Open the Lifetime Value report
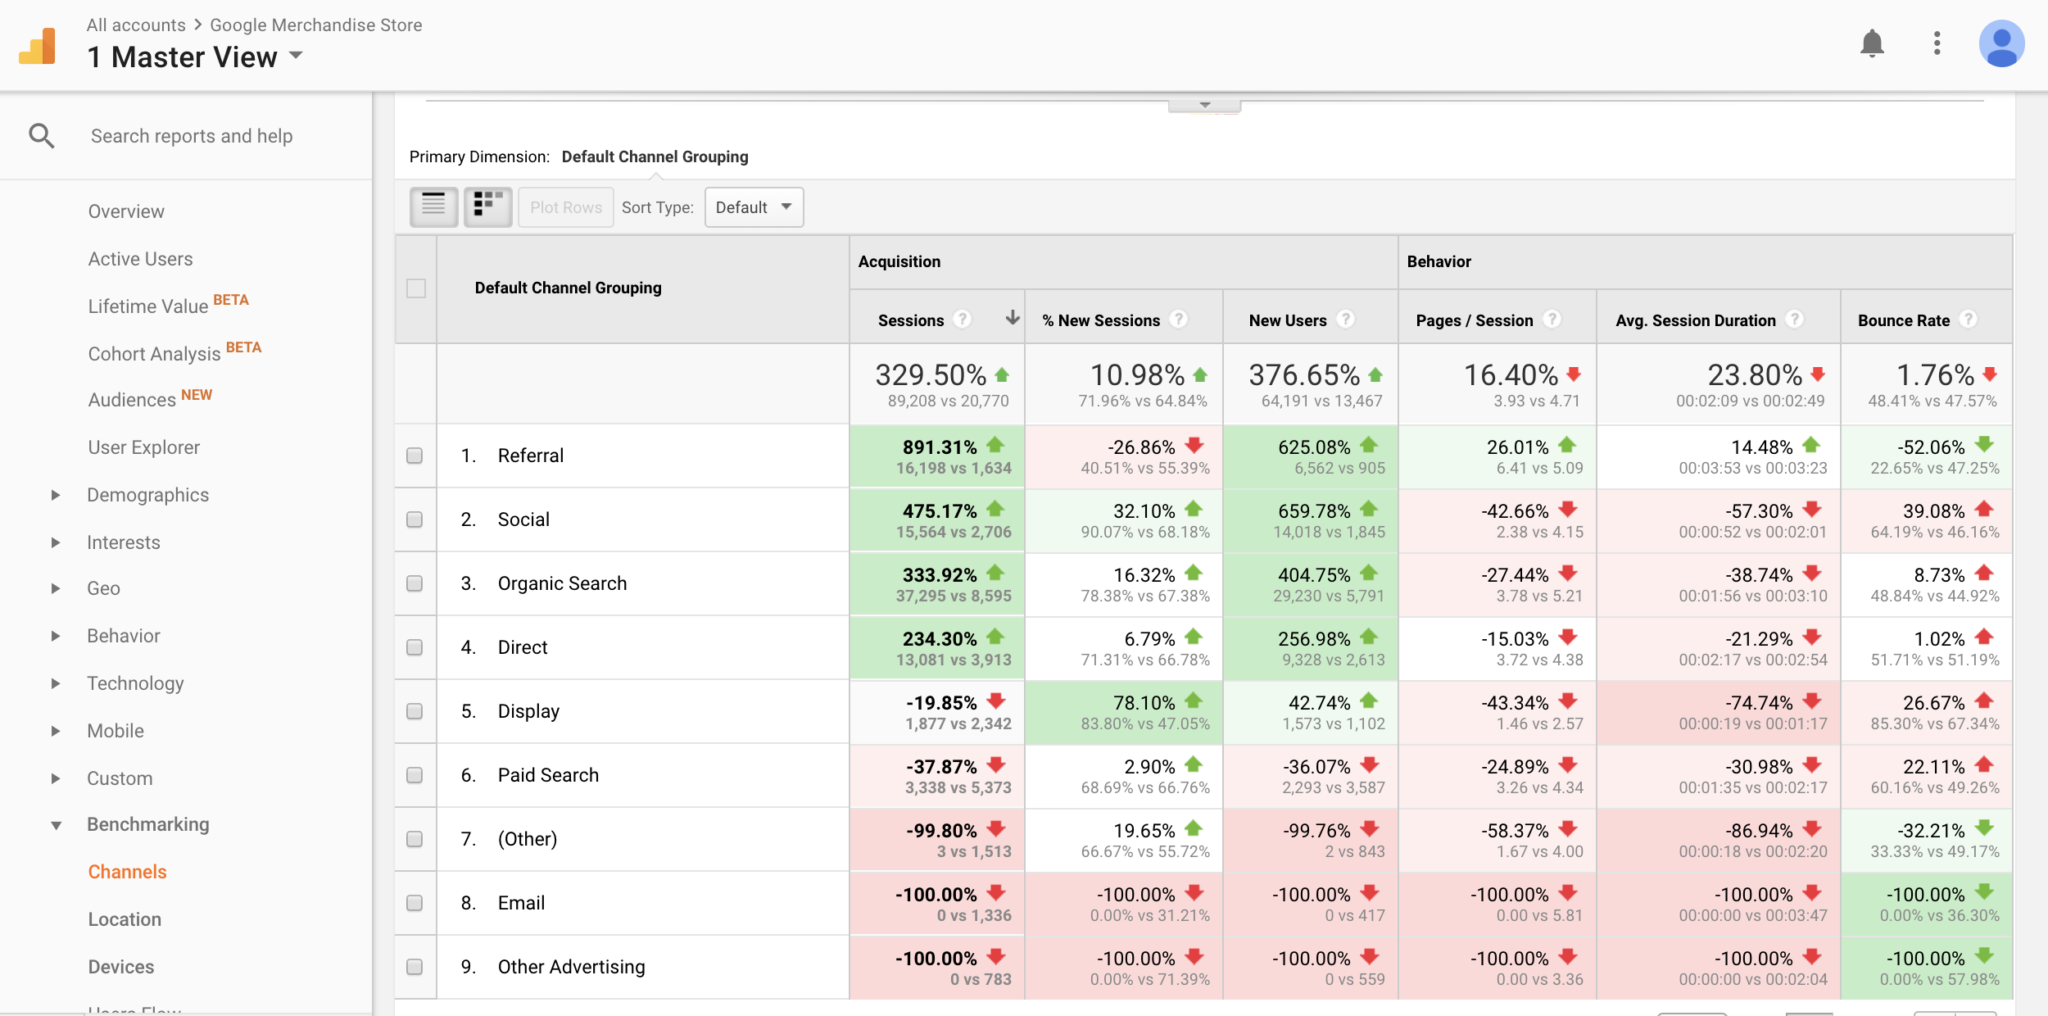This screenshot has height=1016, width=2048. tap(148, 306)
